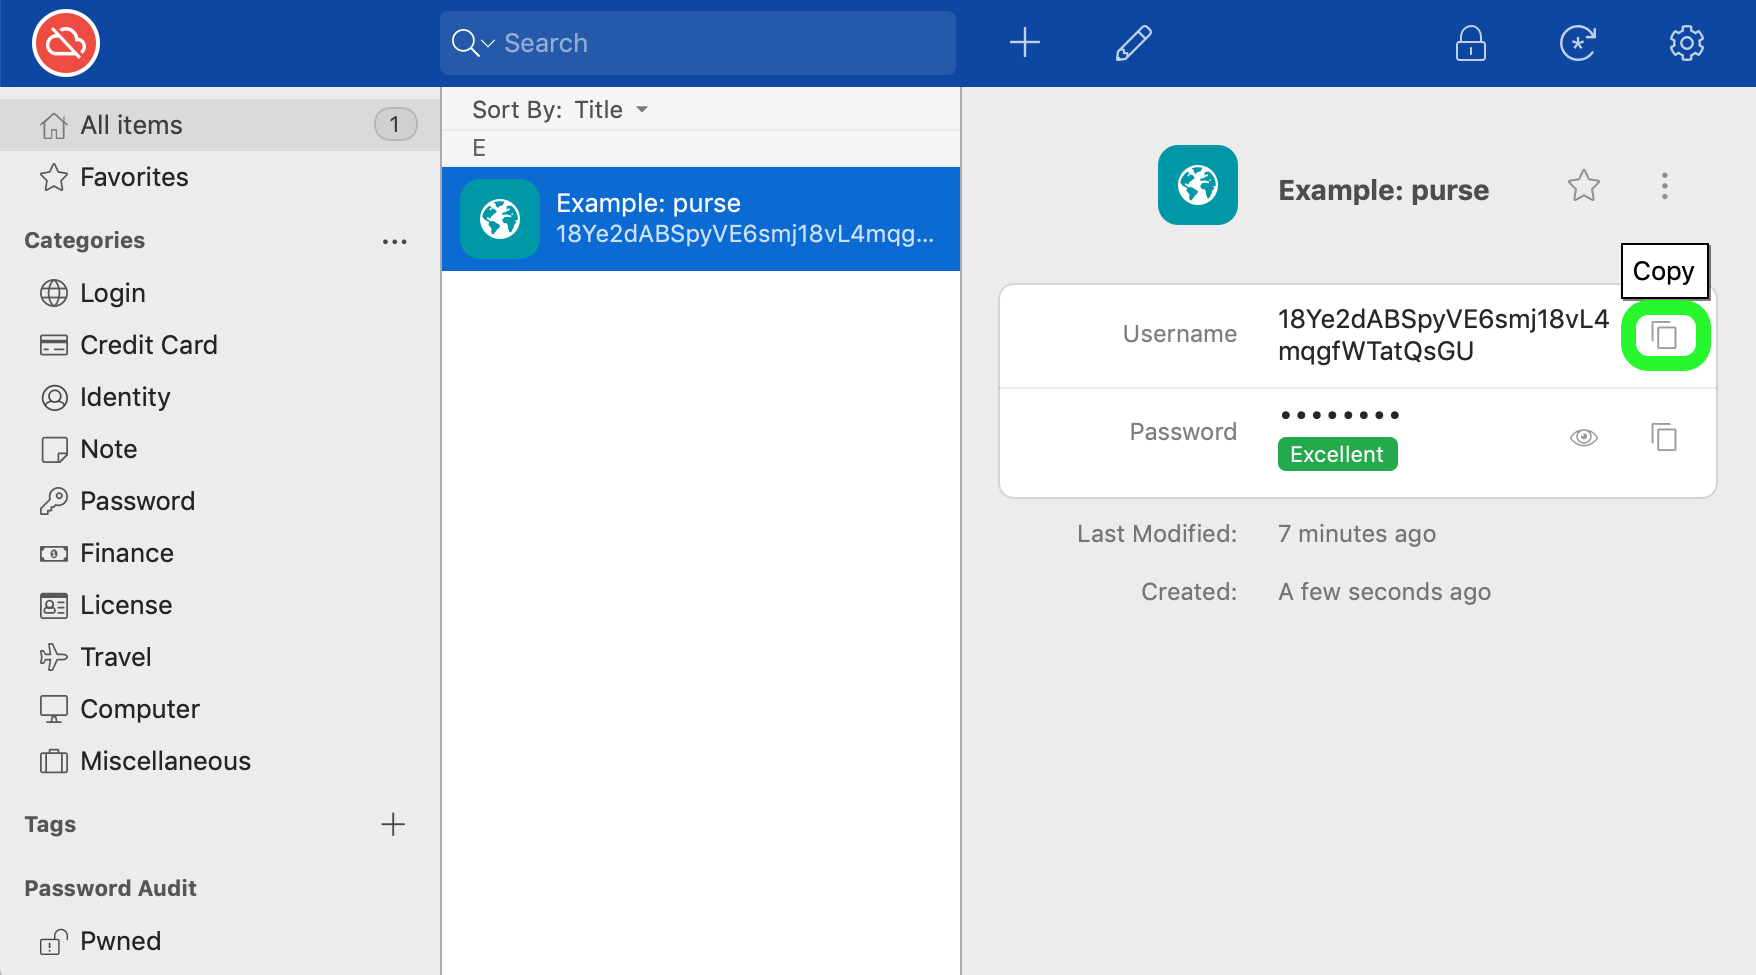This screenshot has height=975, width=1756.
Task: Open settings gear icon
Action: 1687,43
